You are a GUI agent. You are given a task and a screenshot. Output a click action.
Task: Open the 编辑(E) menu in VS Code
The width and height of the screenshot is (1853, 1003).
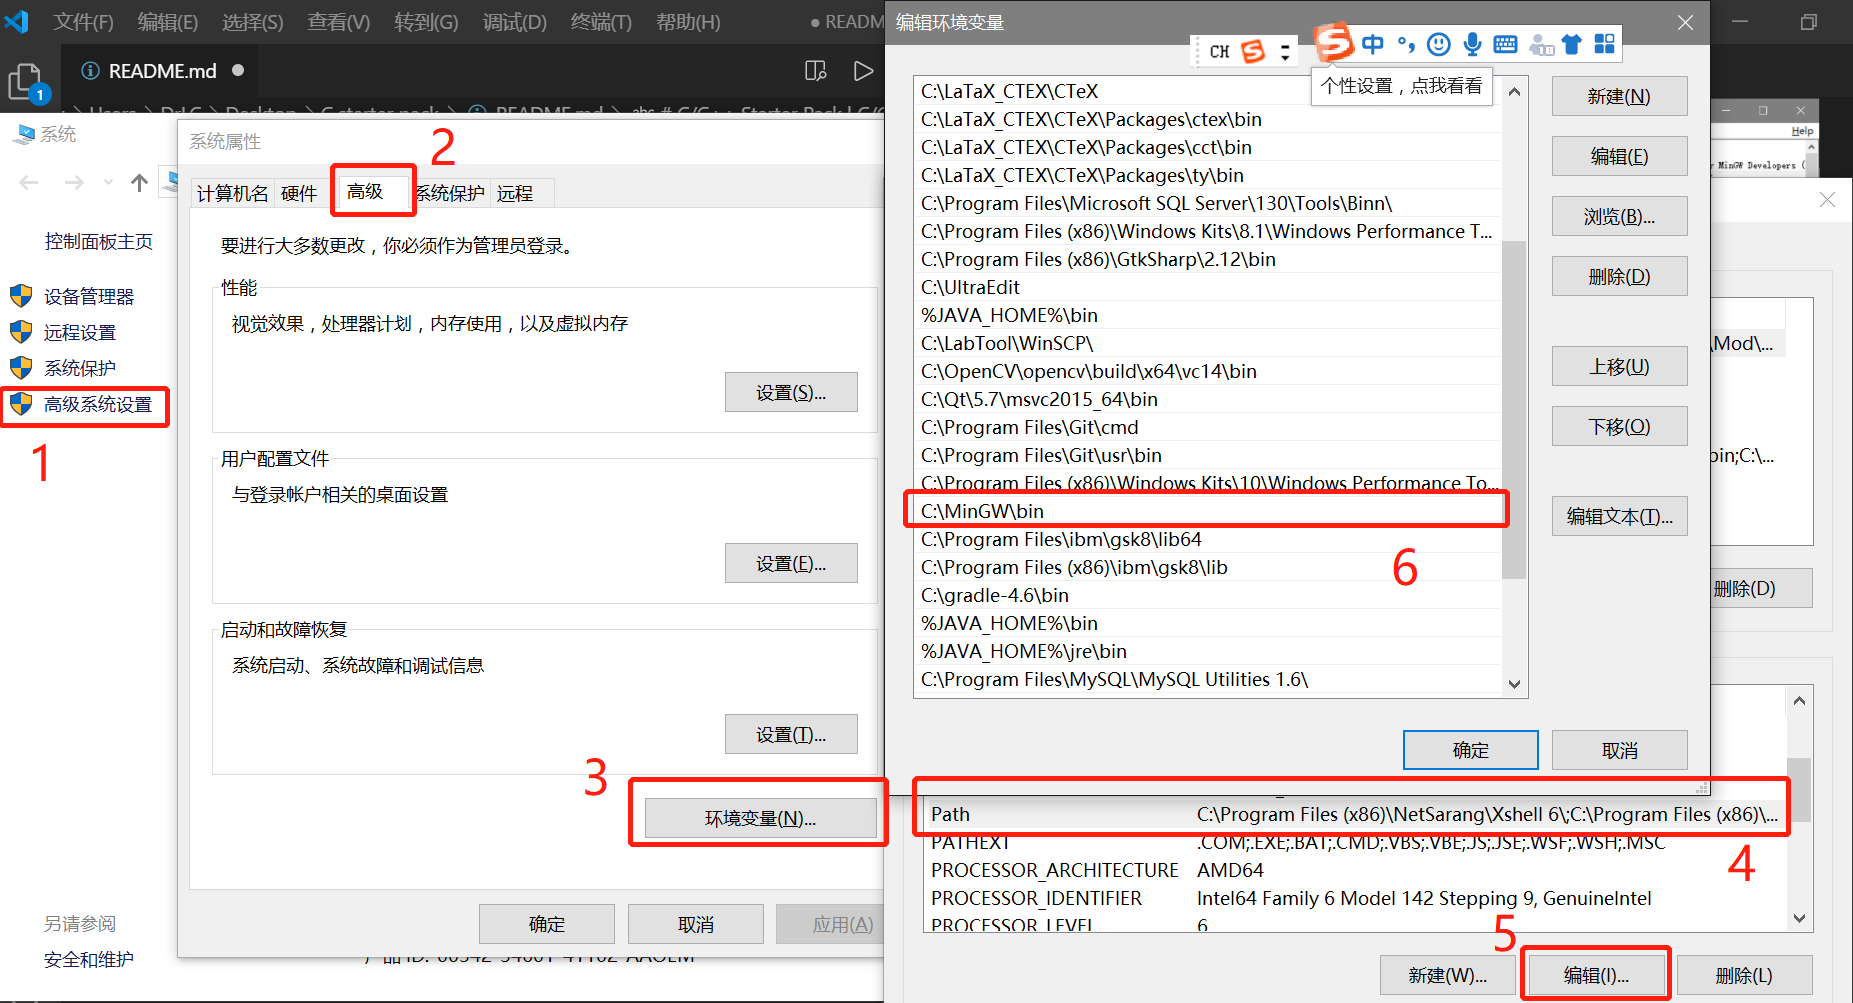tap(167, 22)
